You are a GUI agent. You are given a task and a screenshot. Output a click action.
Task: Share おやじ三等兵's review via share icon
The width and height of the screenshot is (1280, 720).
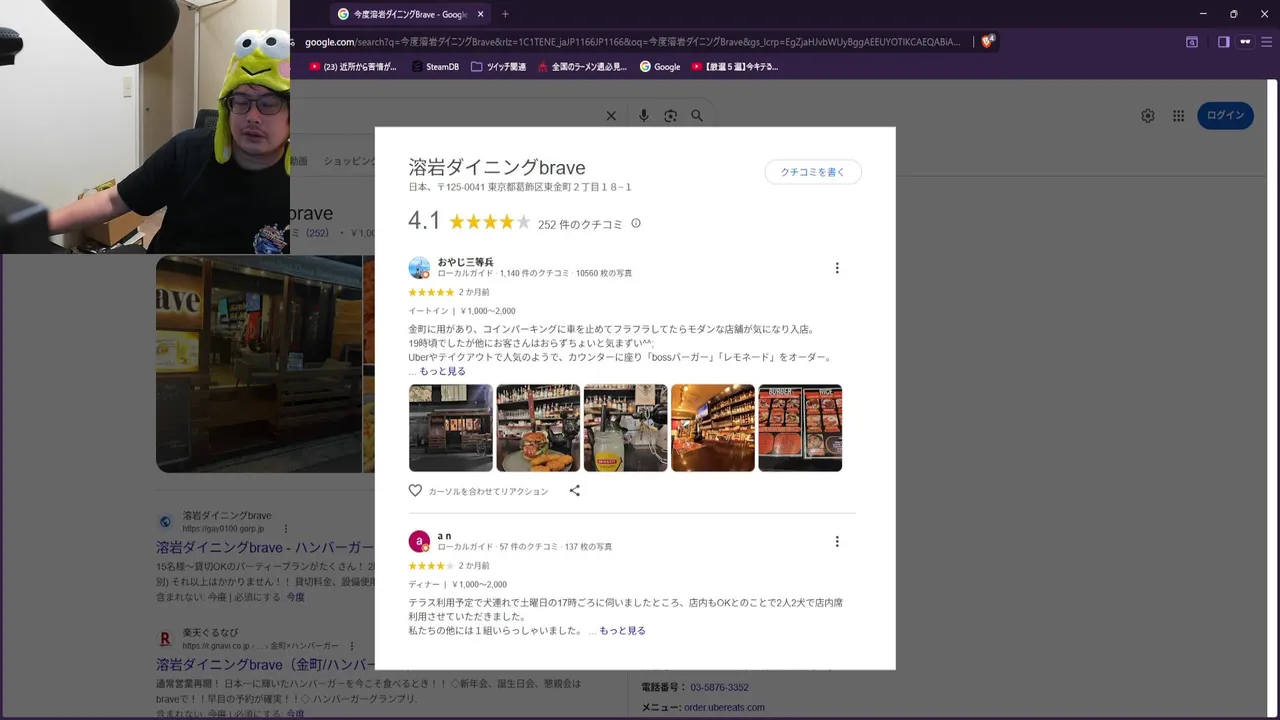click(574, 491)
